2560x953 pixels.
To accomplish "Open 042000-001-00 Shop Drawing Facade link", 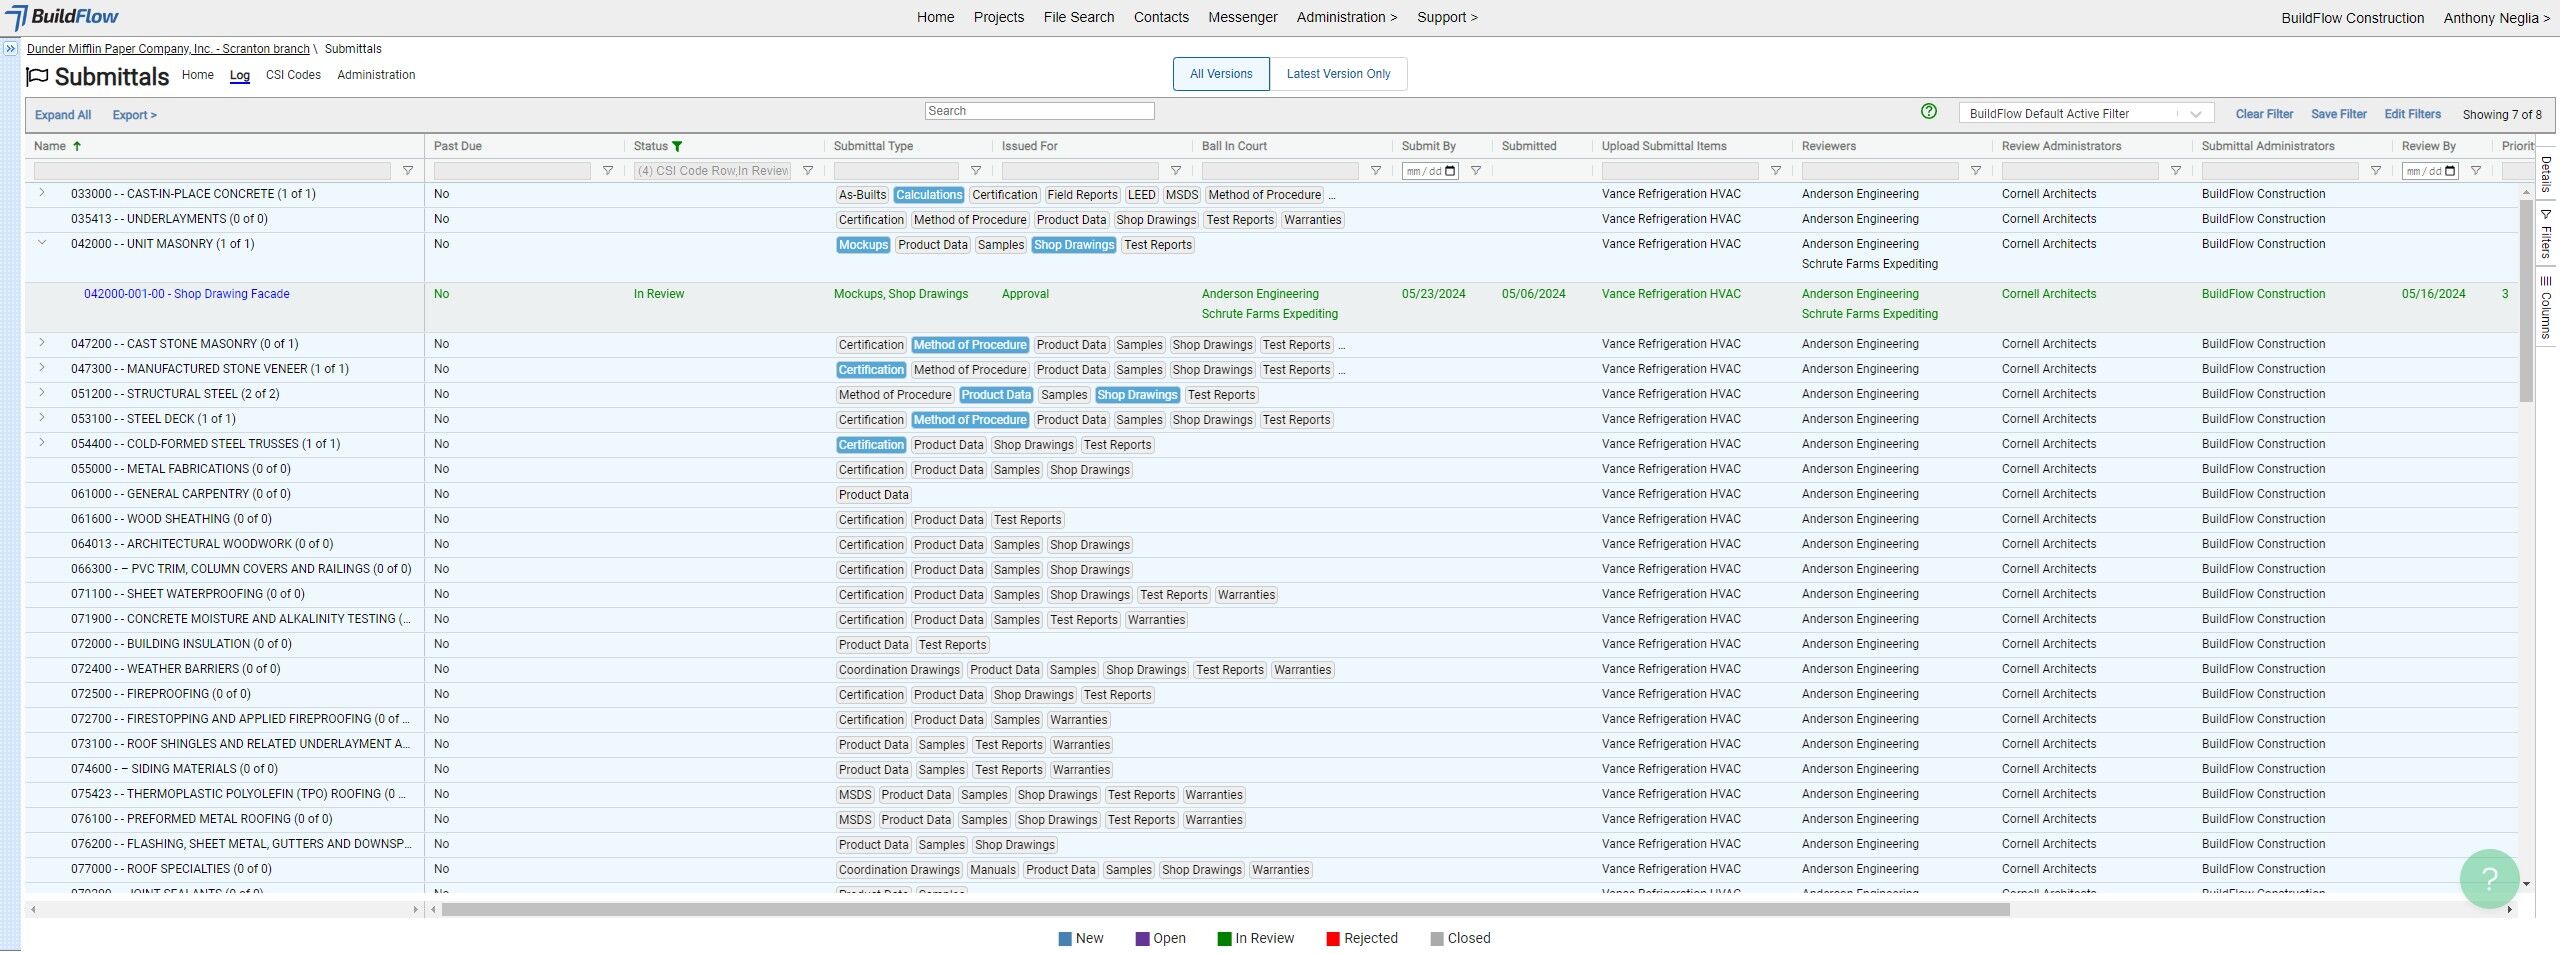I will pos(187,294).
